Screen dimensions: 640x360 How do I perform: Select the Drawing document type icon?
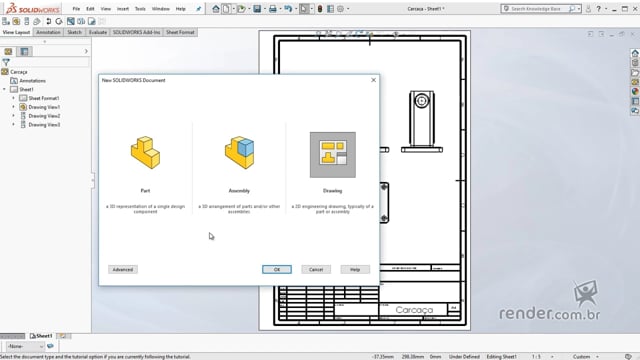click(333, 155)
